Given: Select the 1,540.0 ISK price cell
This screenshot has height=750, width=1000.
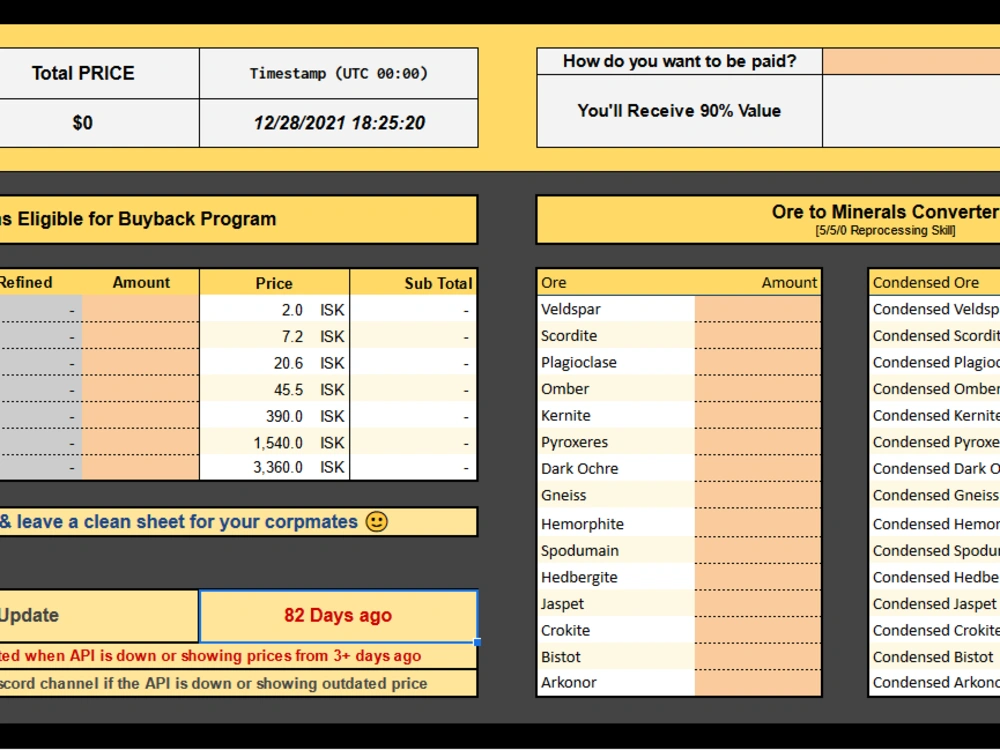Looking at the screenshot, I should click(x=274, y=443).
